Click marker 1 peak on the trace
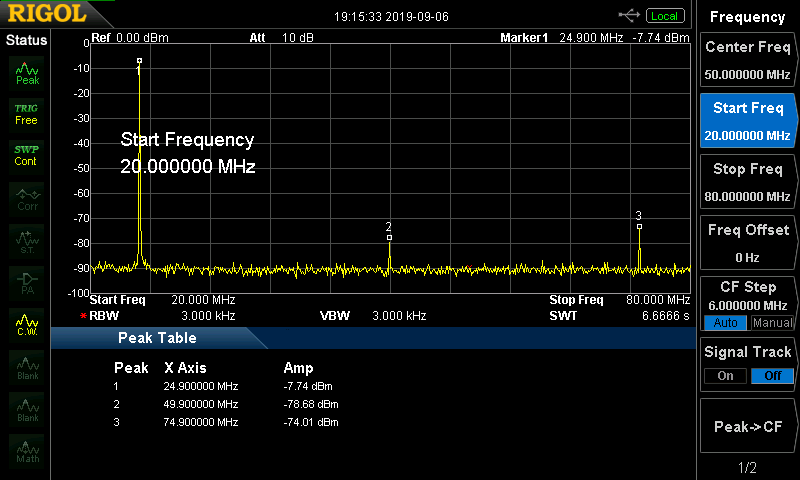 139,61
